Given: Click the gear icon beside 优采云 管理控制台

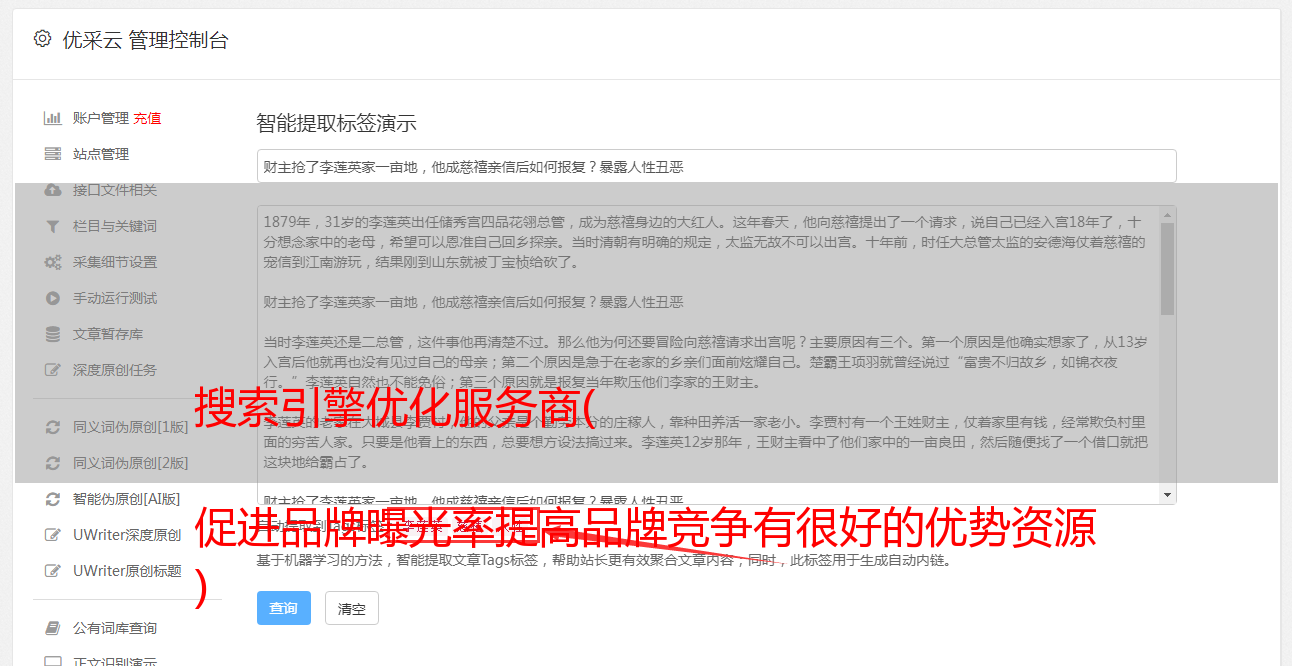Looking at the screenshot, I should click(x=42, y=39).
